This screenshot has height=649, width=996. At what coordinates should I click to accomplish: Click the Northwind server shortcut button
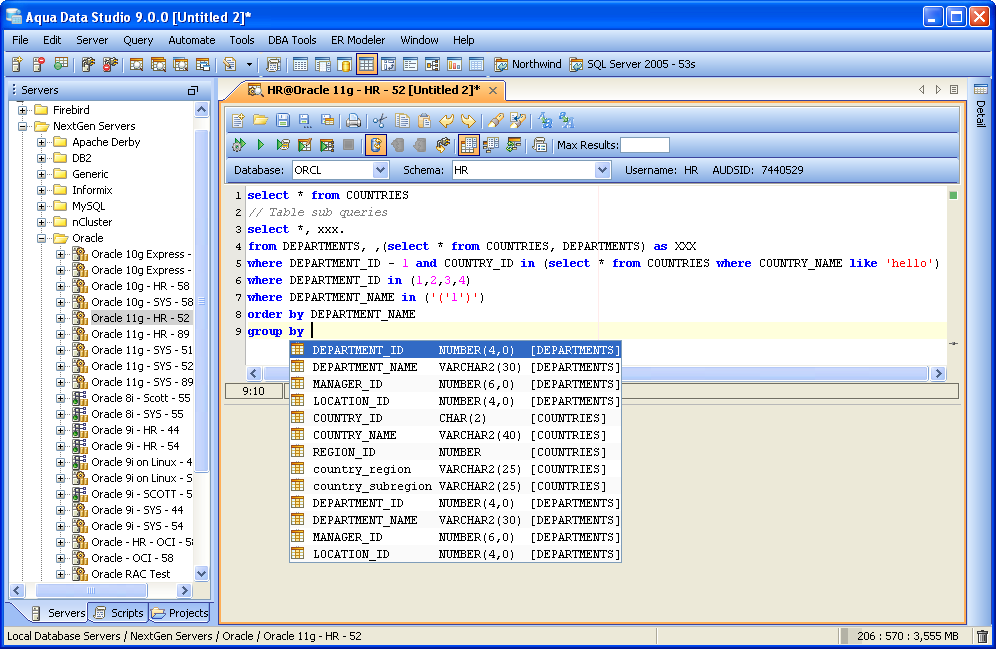coord(528,64)
